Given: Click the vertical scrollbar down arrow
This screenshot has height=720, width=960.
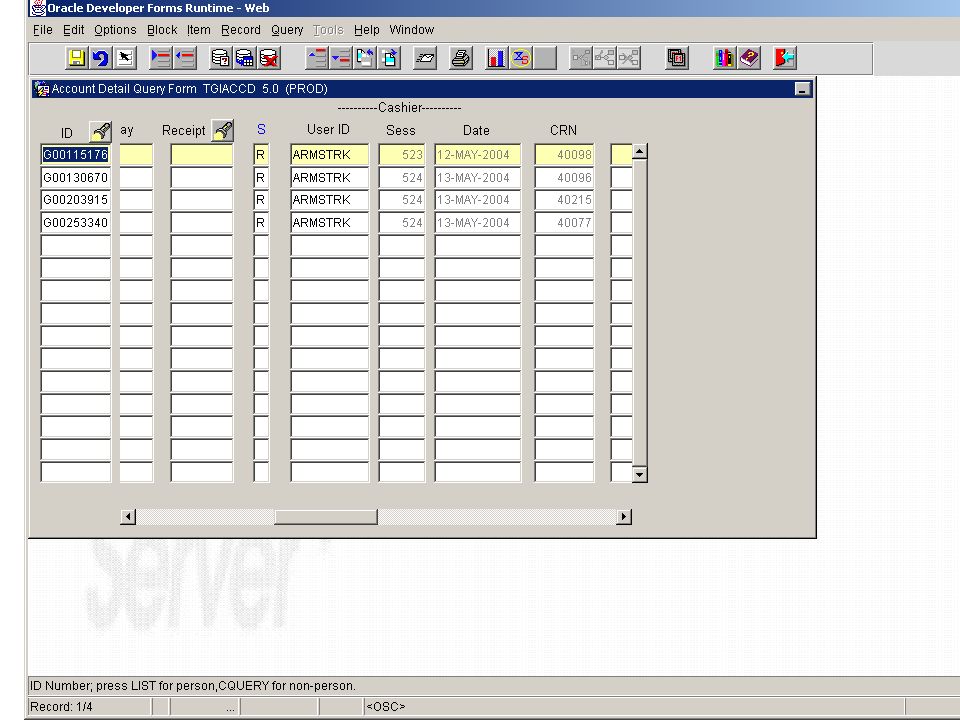Looking at the screenshot, I should (x=640, y=474).
